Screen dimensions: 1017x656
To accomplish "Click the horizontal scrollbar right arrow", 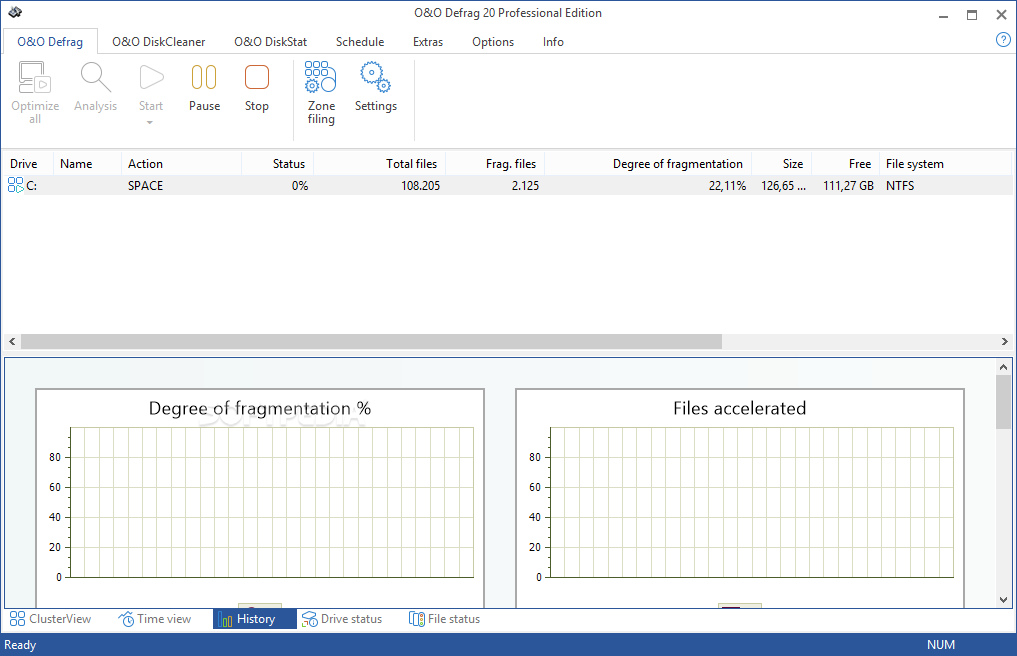I will coord(1004,341).
